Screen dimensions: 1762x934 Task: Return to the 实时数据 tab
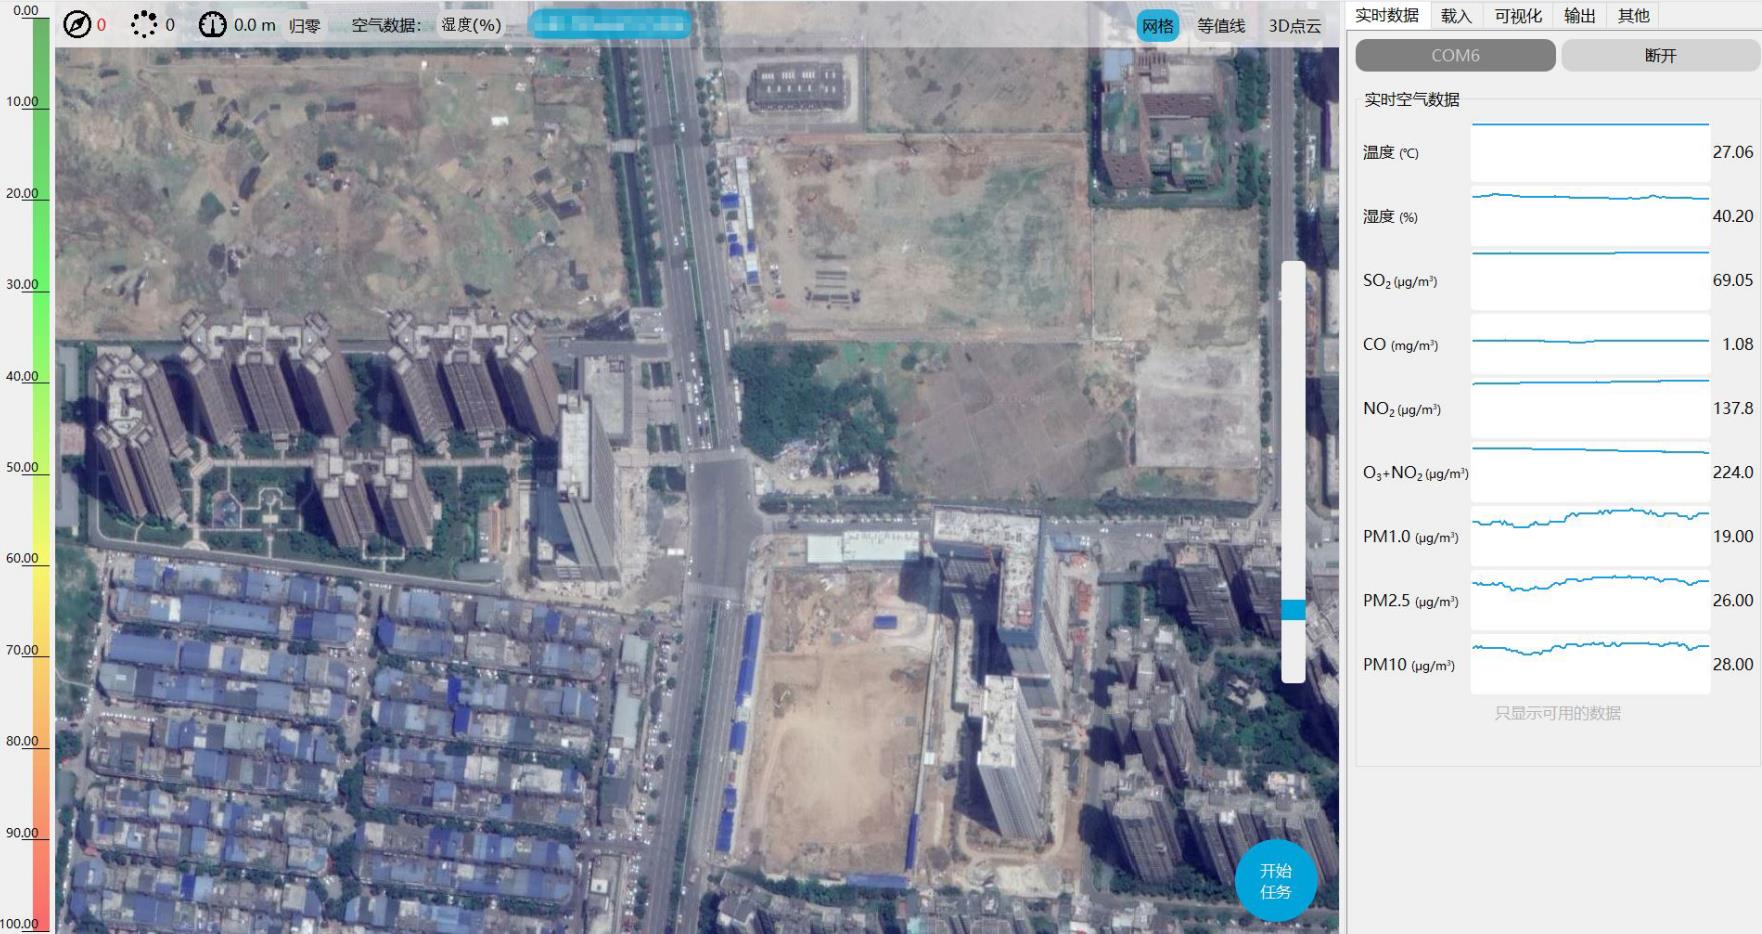tap(1386, 15)
